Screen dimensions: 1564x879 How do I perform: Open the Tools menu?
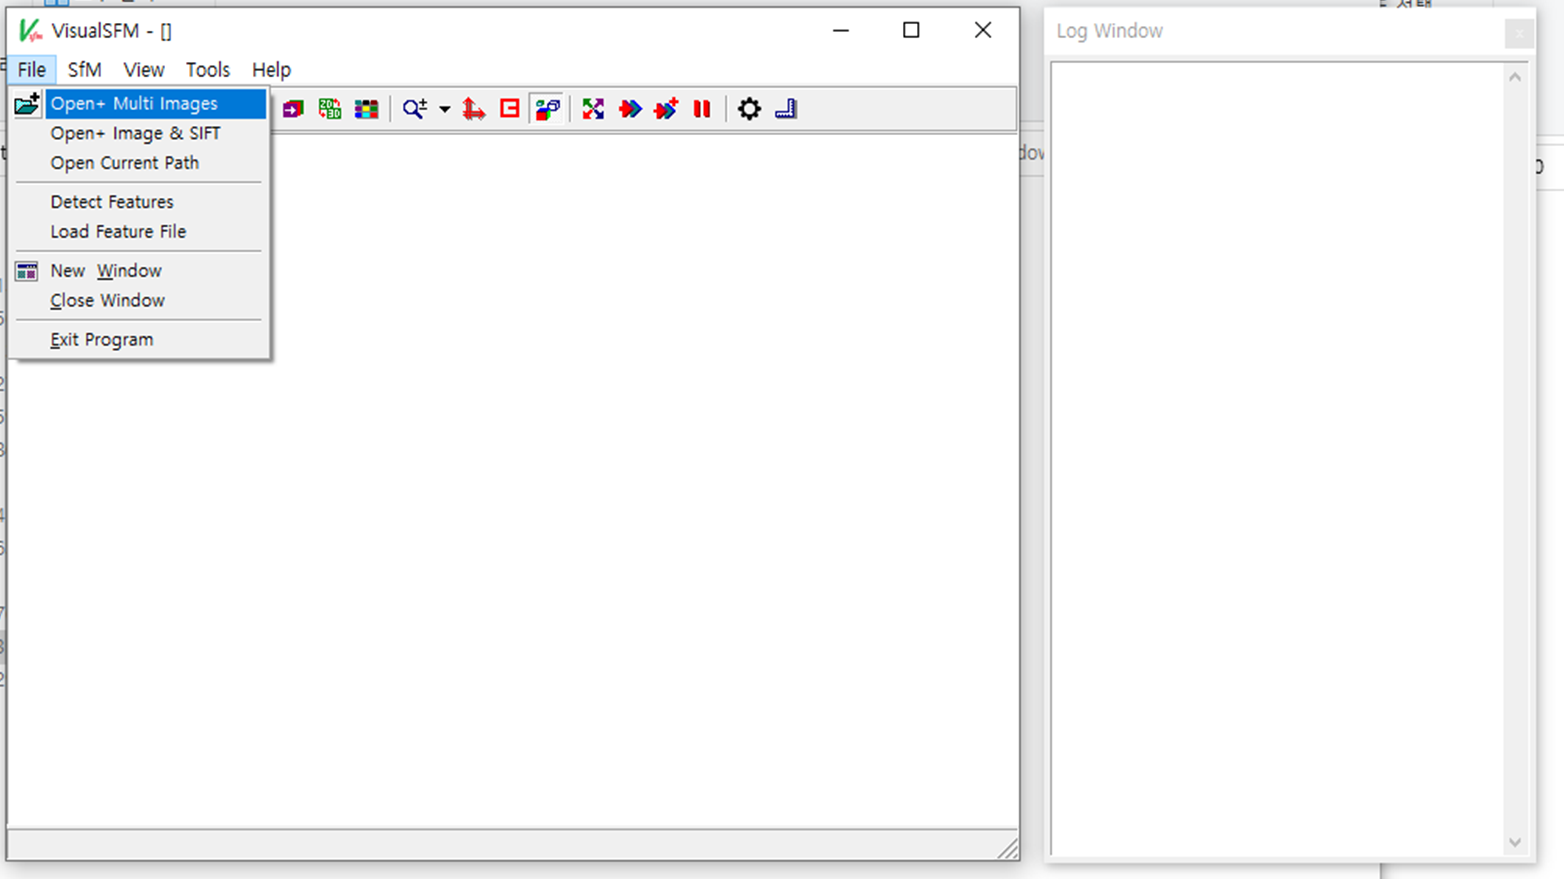click(x=208, y=70)
